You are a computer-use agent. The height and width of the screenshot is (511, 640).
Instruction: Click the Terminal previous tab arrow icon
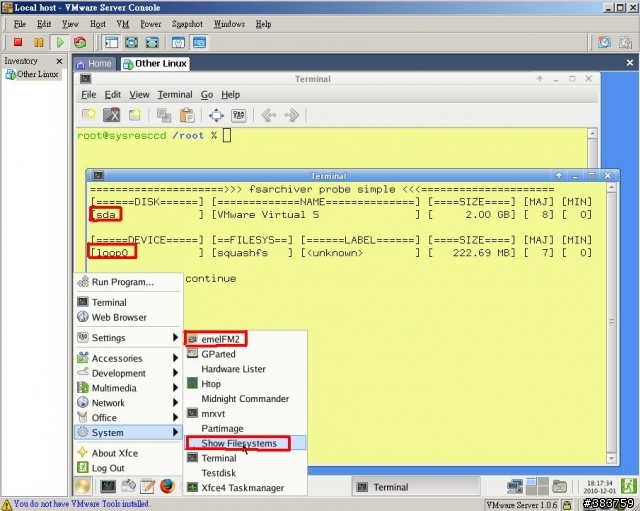(x=269, y=116)
